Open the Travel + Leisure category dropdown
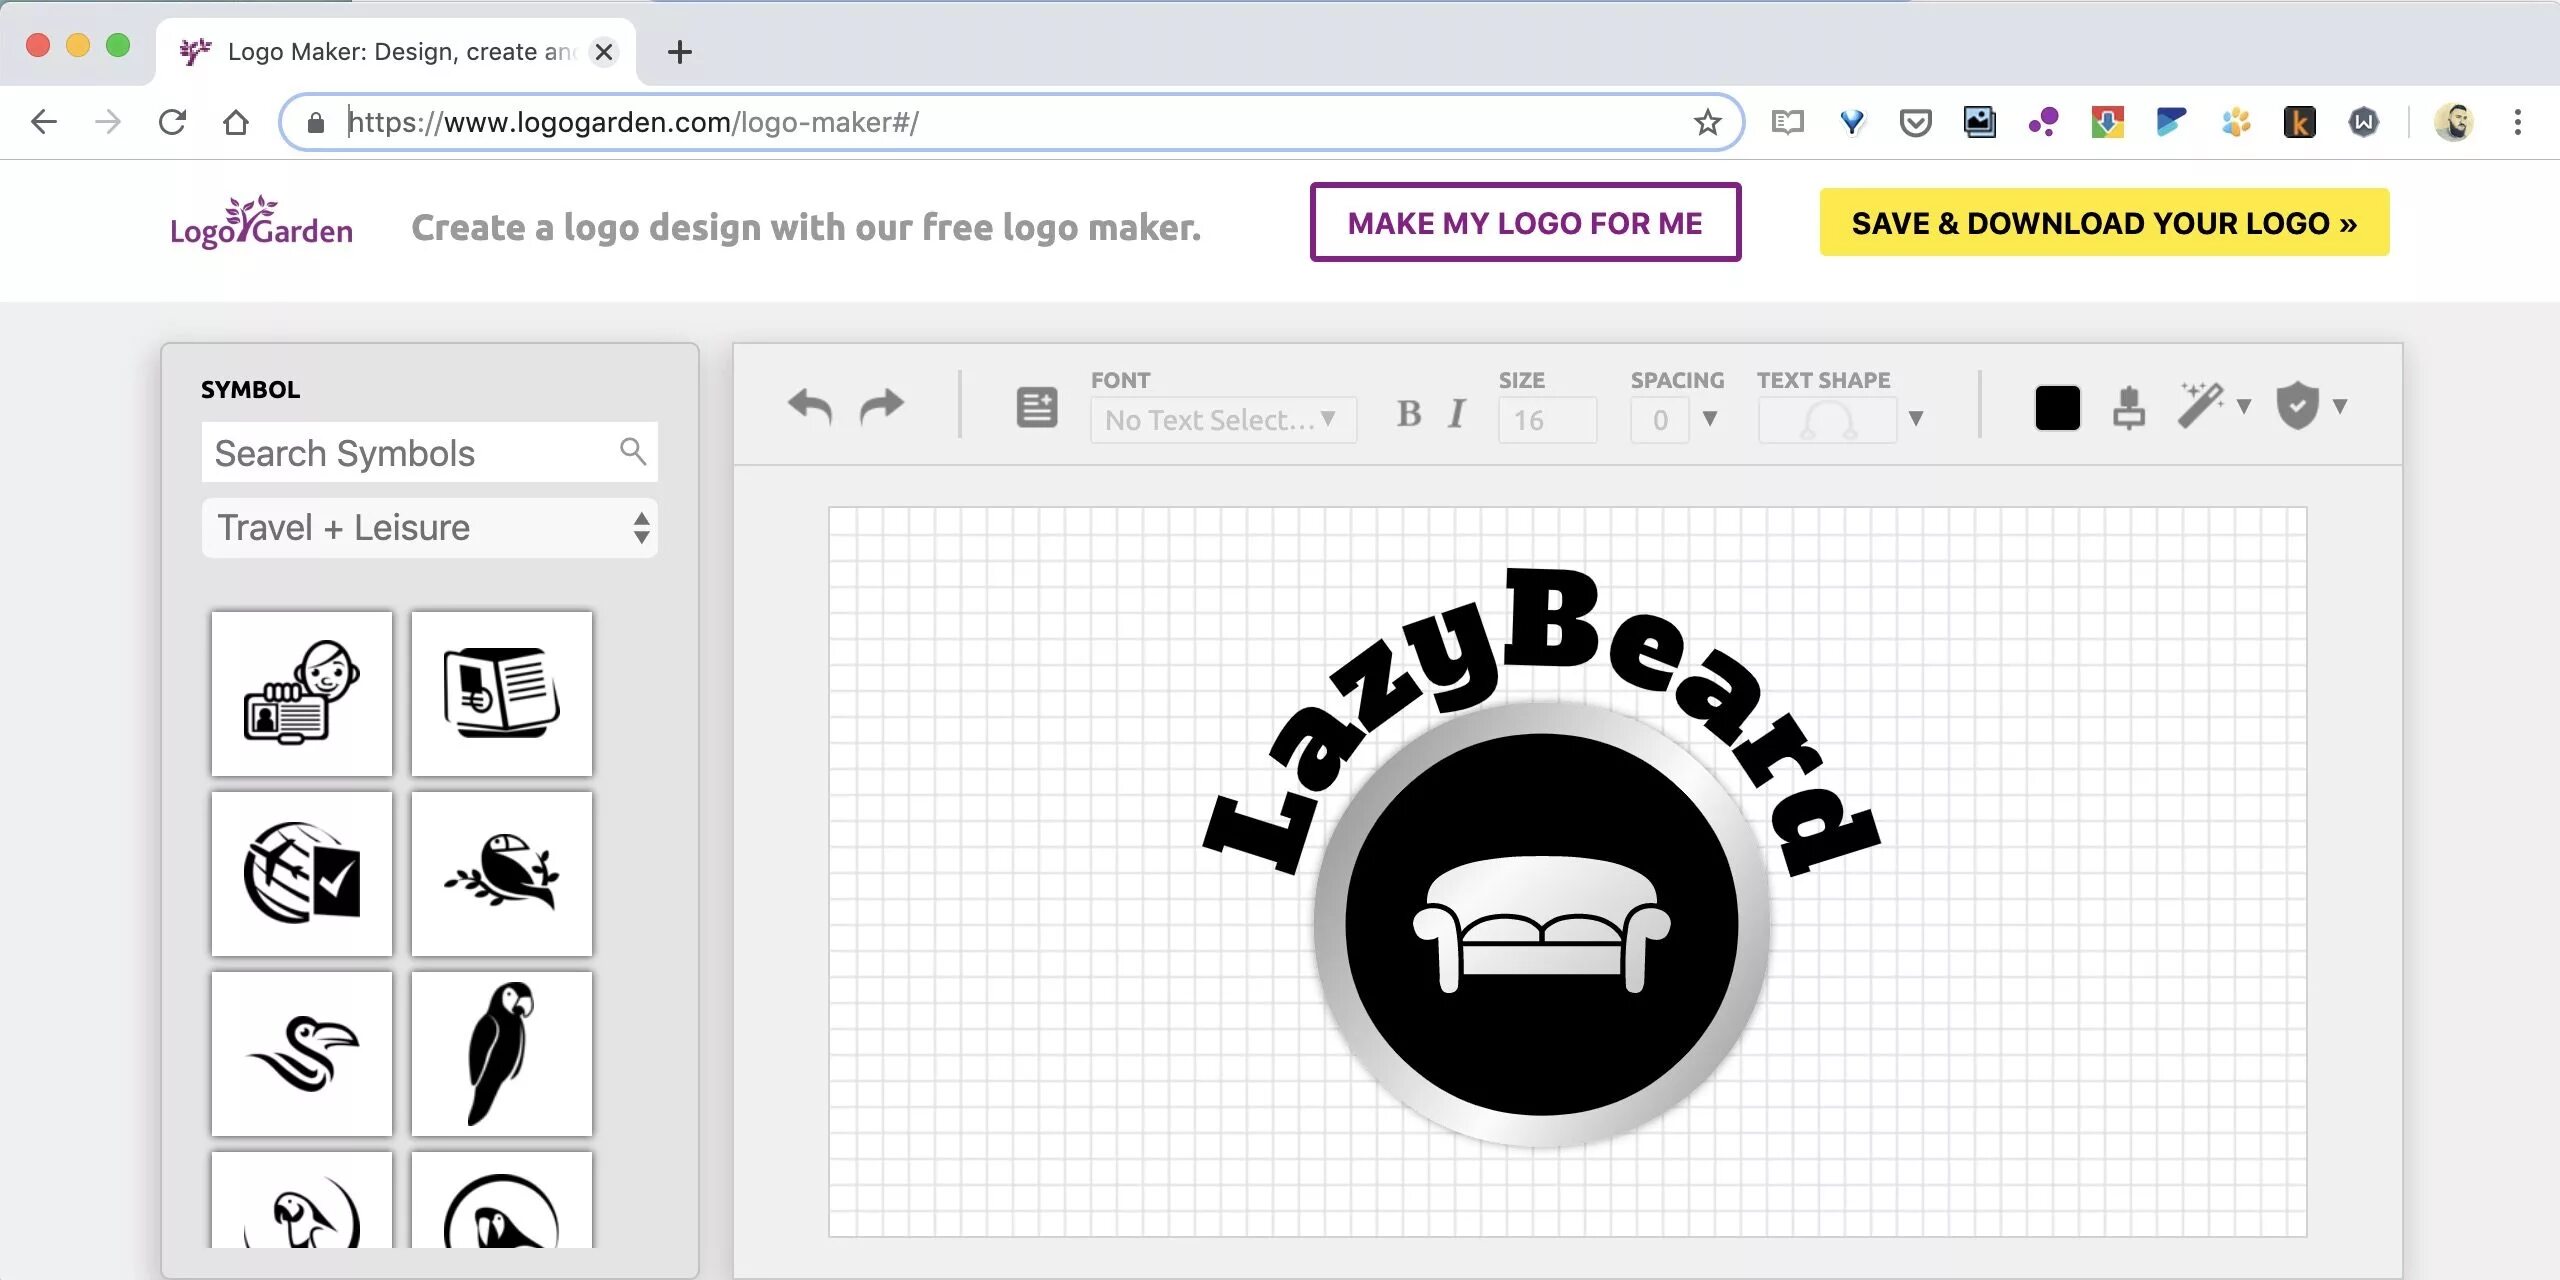The image size is (2560, 1280). pyautogui.click(x=430, y=528)
